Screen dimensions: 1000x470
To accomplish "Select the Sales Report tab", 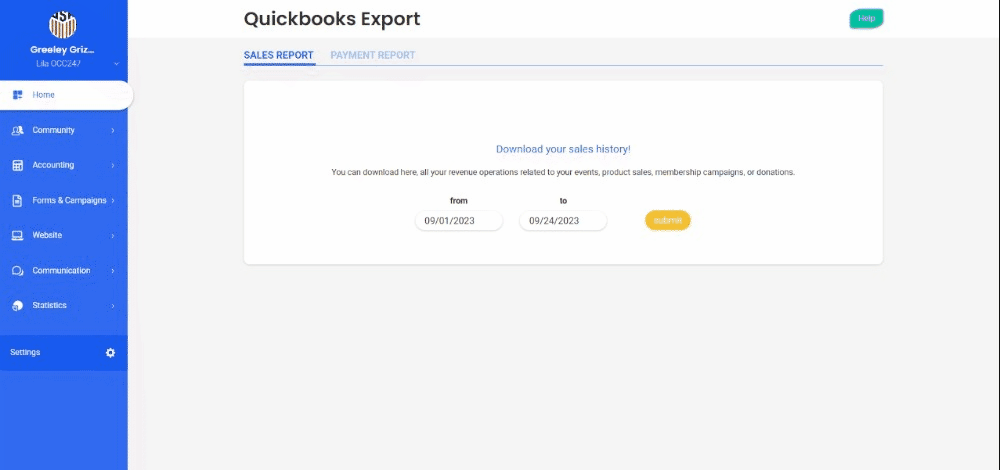I will click(278, 55).
